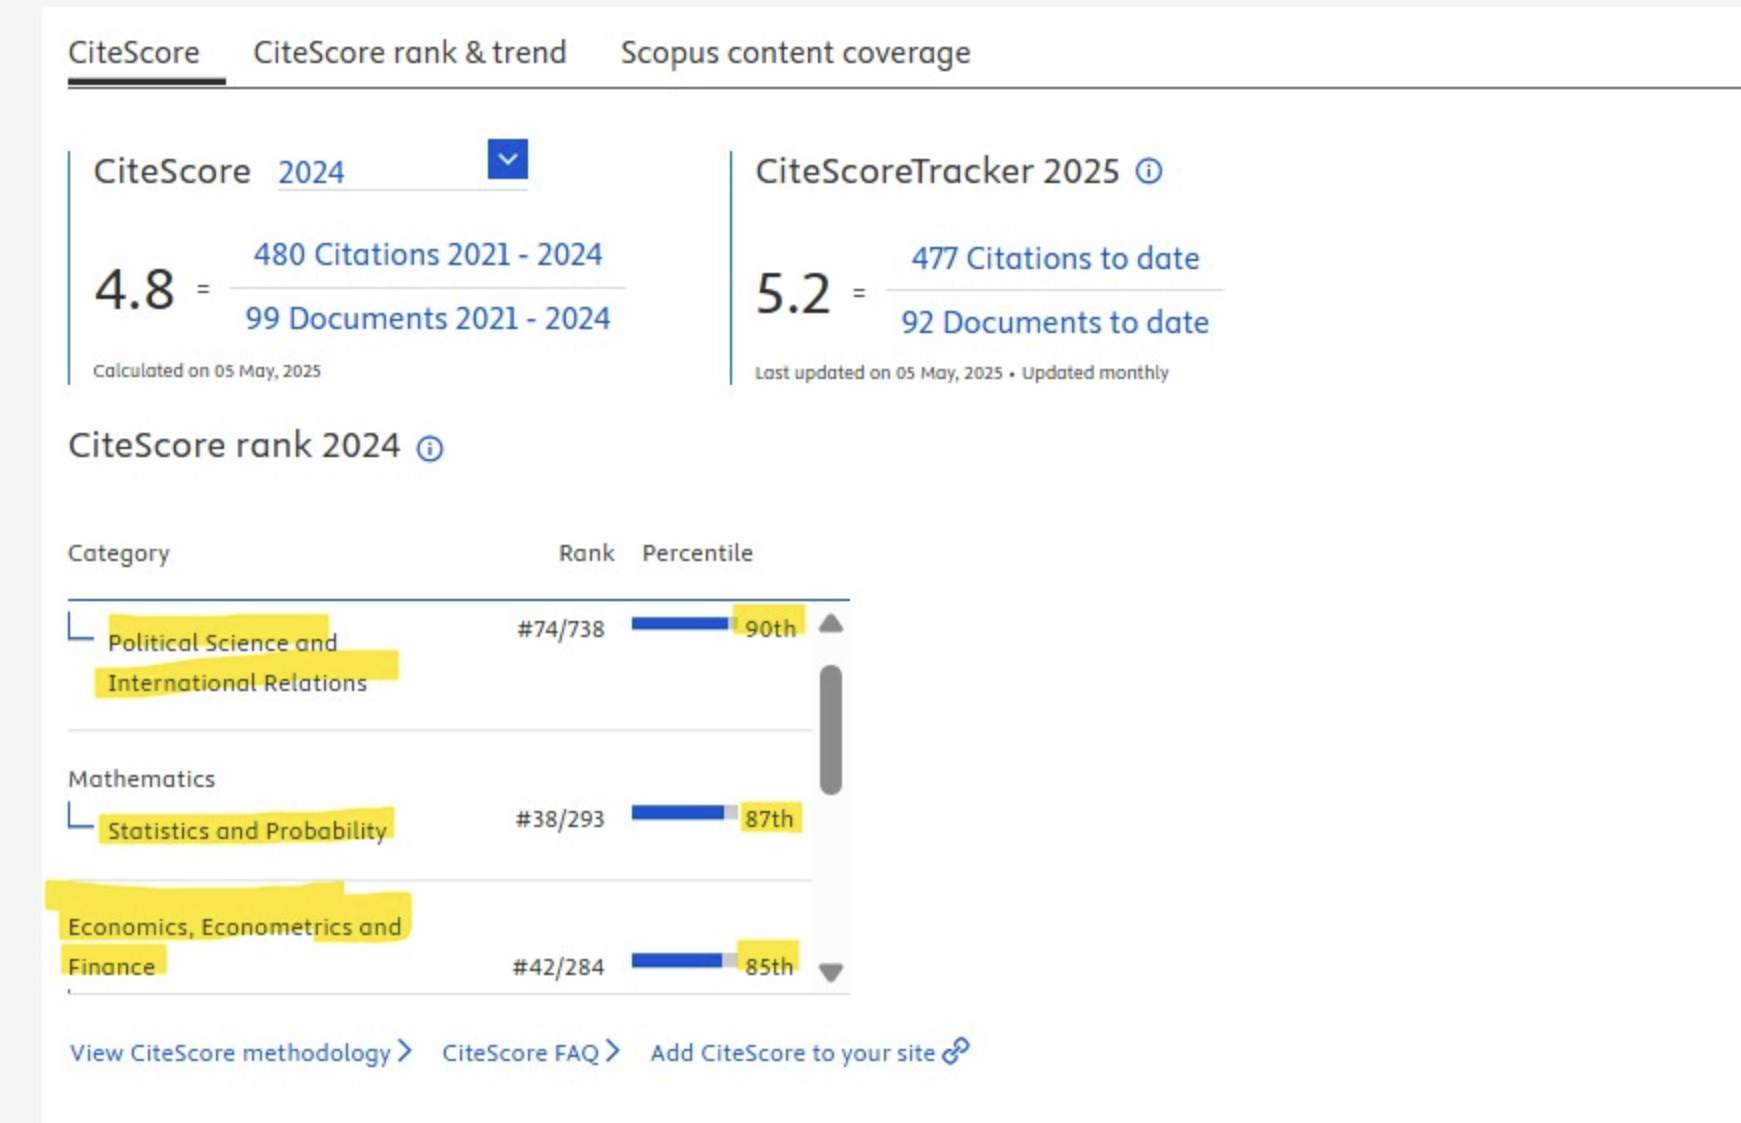Open the 99 Documents 2021 - 2024 link
This screenshot has width=1741, height=1123.
[x=428, y=318]
